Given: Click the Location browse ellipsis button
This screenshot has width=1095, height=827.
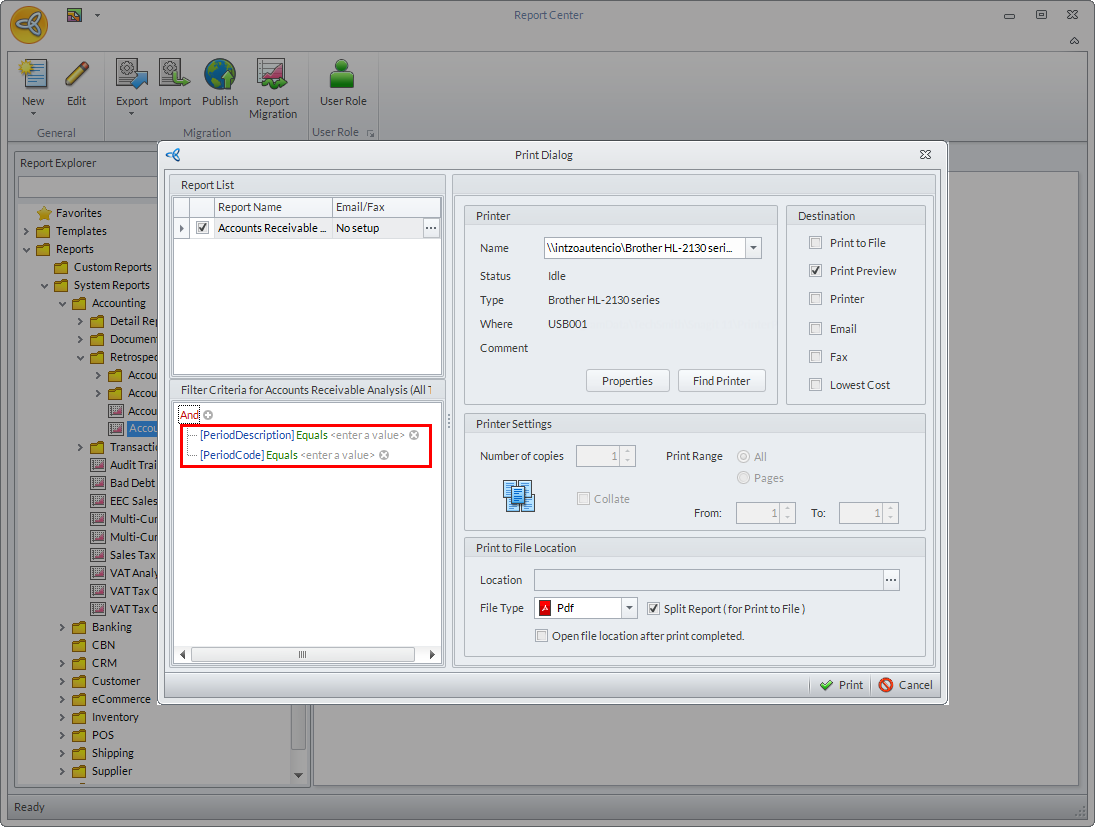Looking at the screenshot, I should [891, 580].
